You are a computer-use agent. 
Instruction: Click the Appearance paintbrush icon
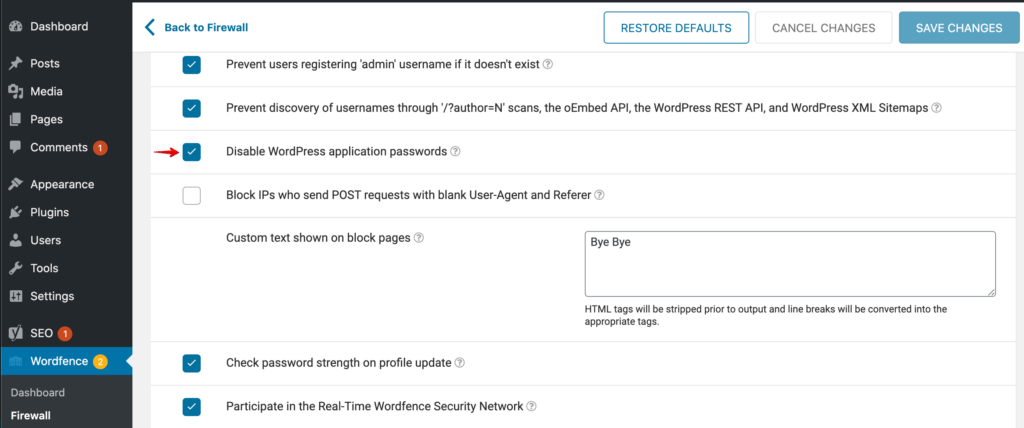tap(16, 184)
